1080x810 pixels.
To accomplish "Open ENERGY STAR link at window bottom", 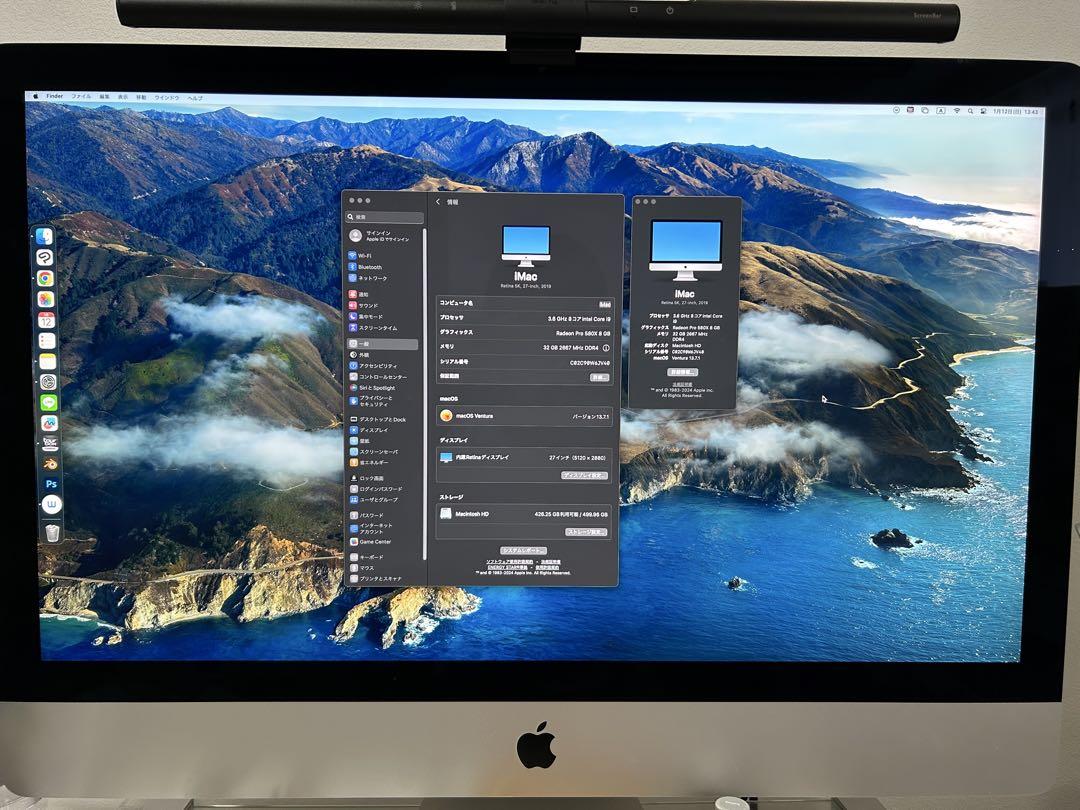I will (x=508, y=567).
